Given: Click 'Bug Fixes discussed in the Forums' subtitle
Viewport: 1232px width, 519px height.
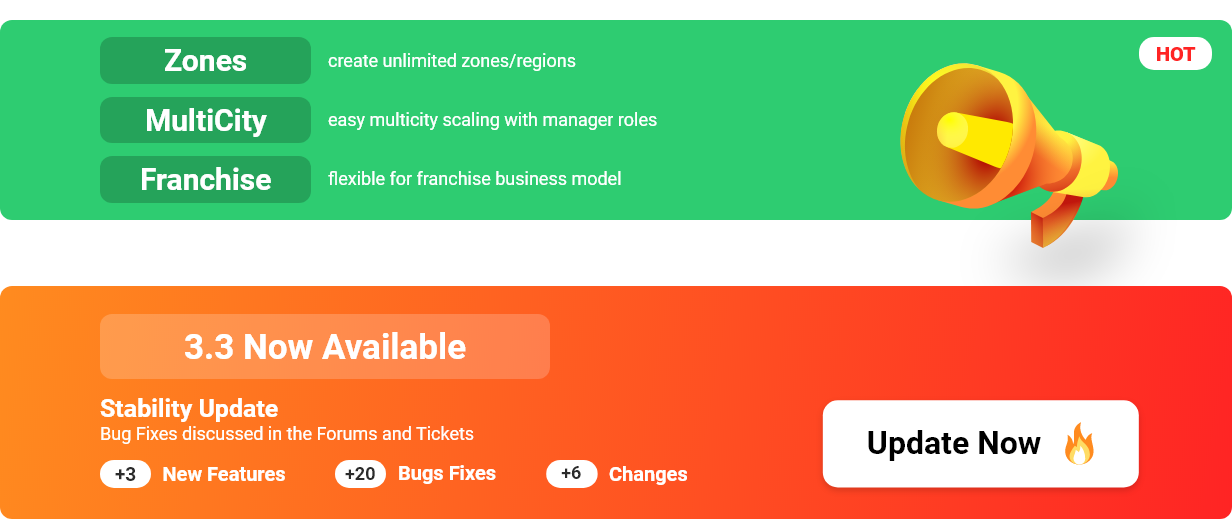Looking at the screenshot, I should [x=287, y=434].
